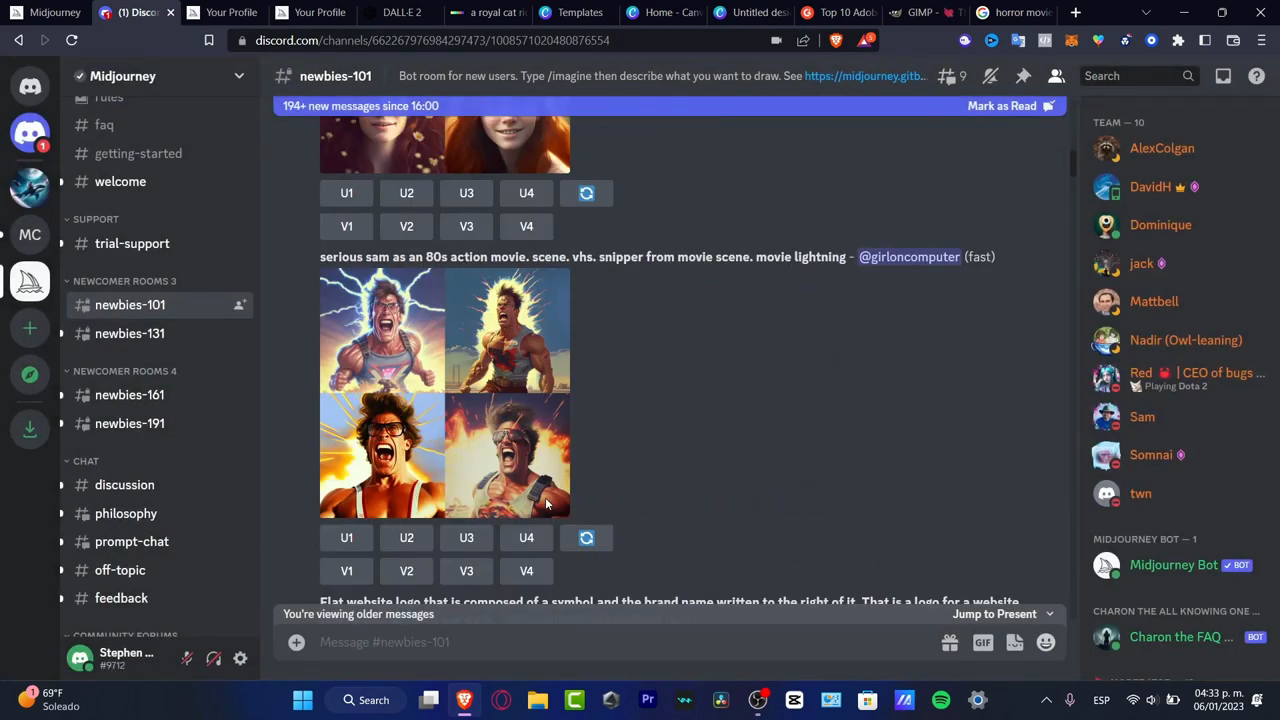This screenshot has width=1280, height=720.
Task: Click reroll button under the upper image grid
Action: pyautogui.click(x=587, y=193)
